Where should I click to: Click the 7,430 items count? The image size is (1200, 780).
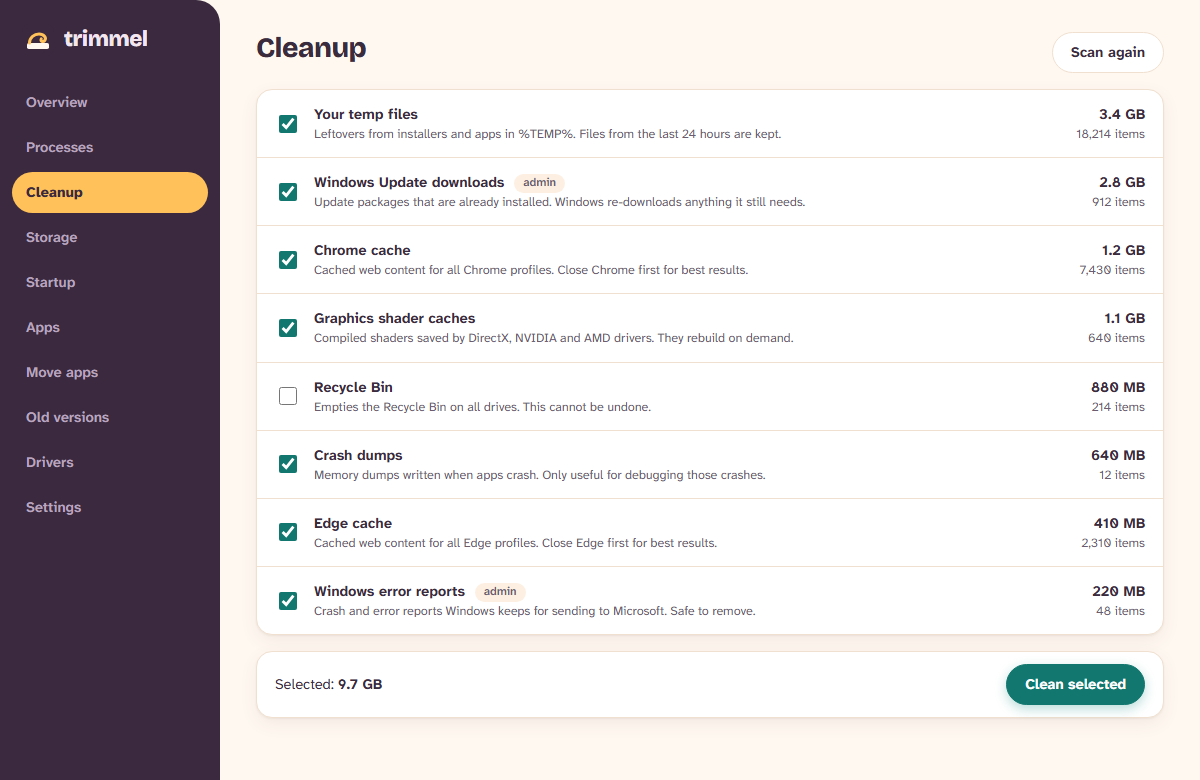1112,270
